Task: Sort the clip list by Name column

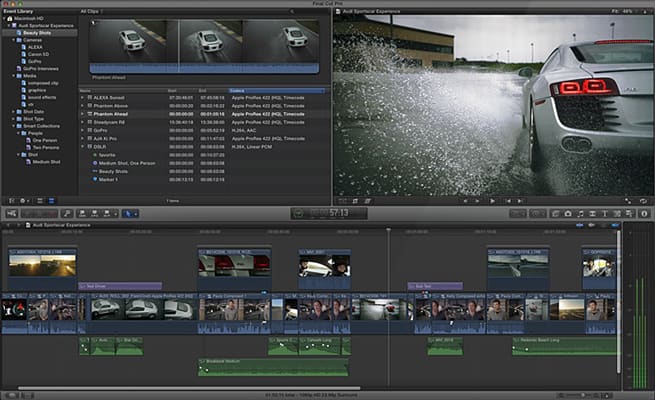Action: point(123,91)
